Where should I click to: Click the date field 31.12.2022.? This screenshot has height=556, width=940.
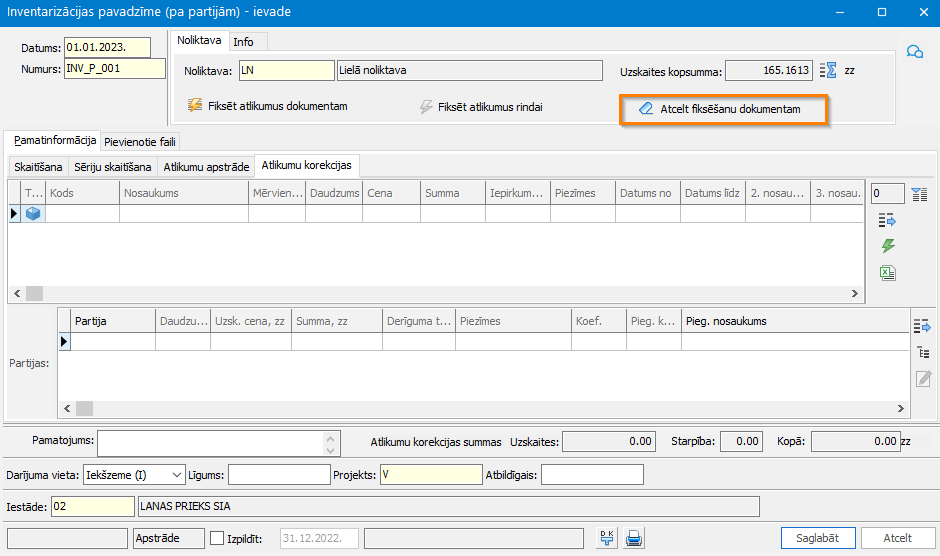point(319,538)
